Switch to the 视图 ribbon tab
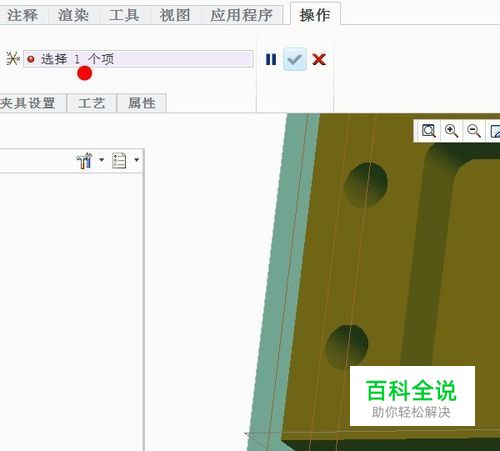Viewport: 500px width, 451px height. pyautogui.click(x=175, y=15)
